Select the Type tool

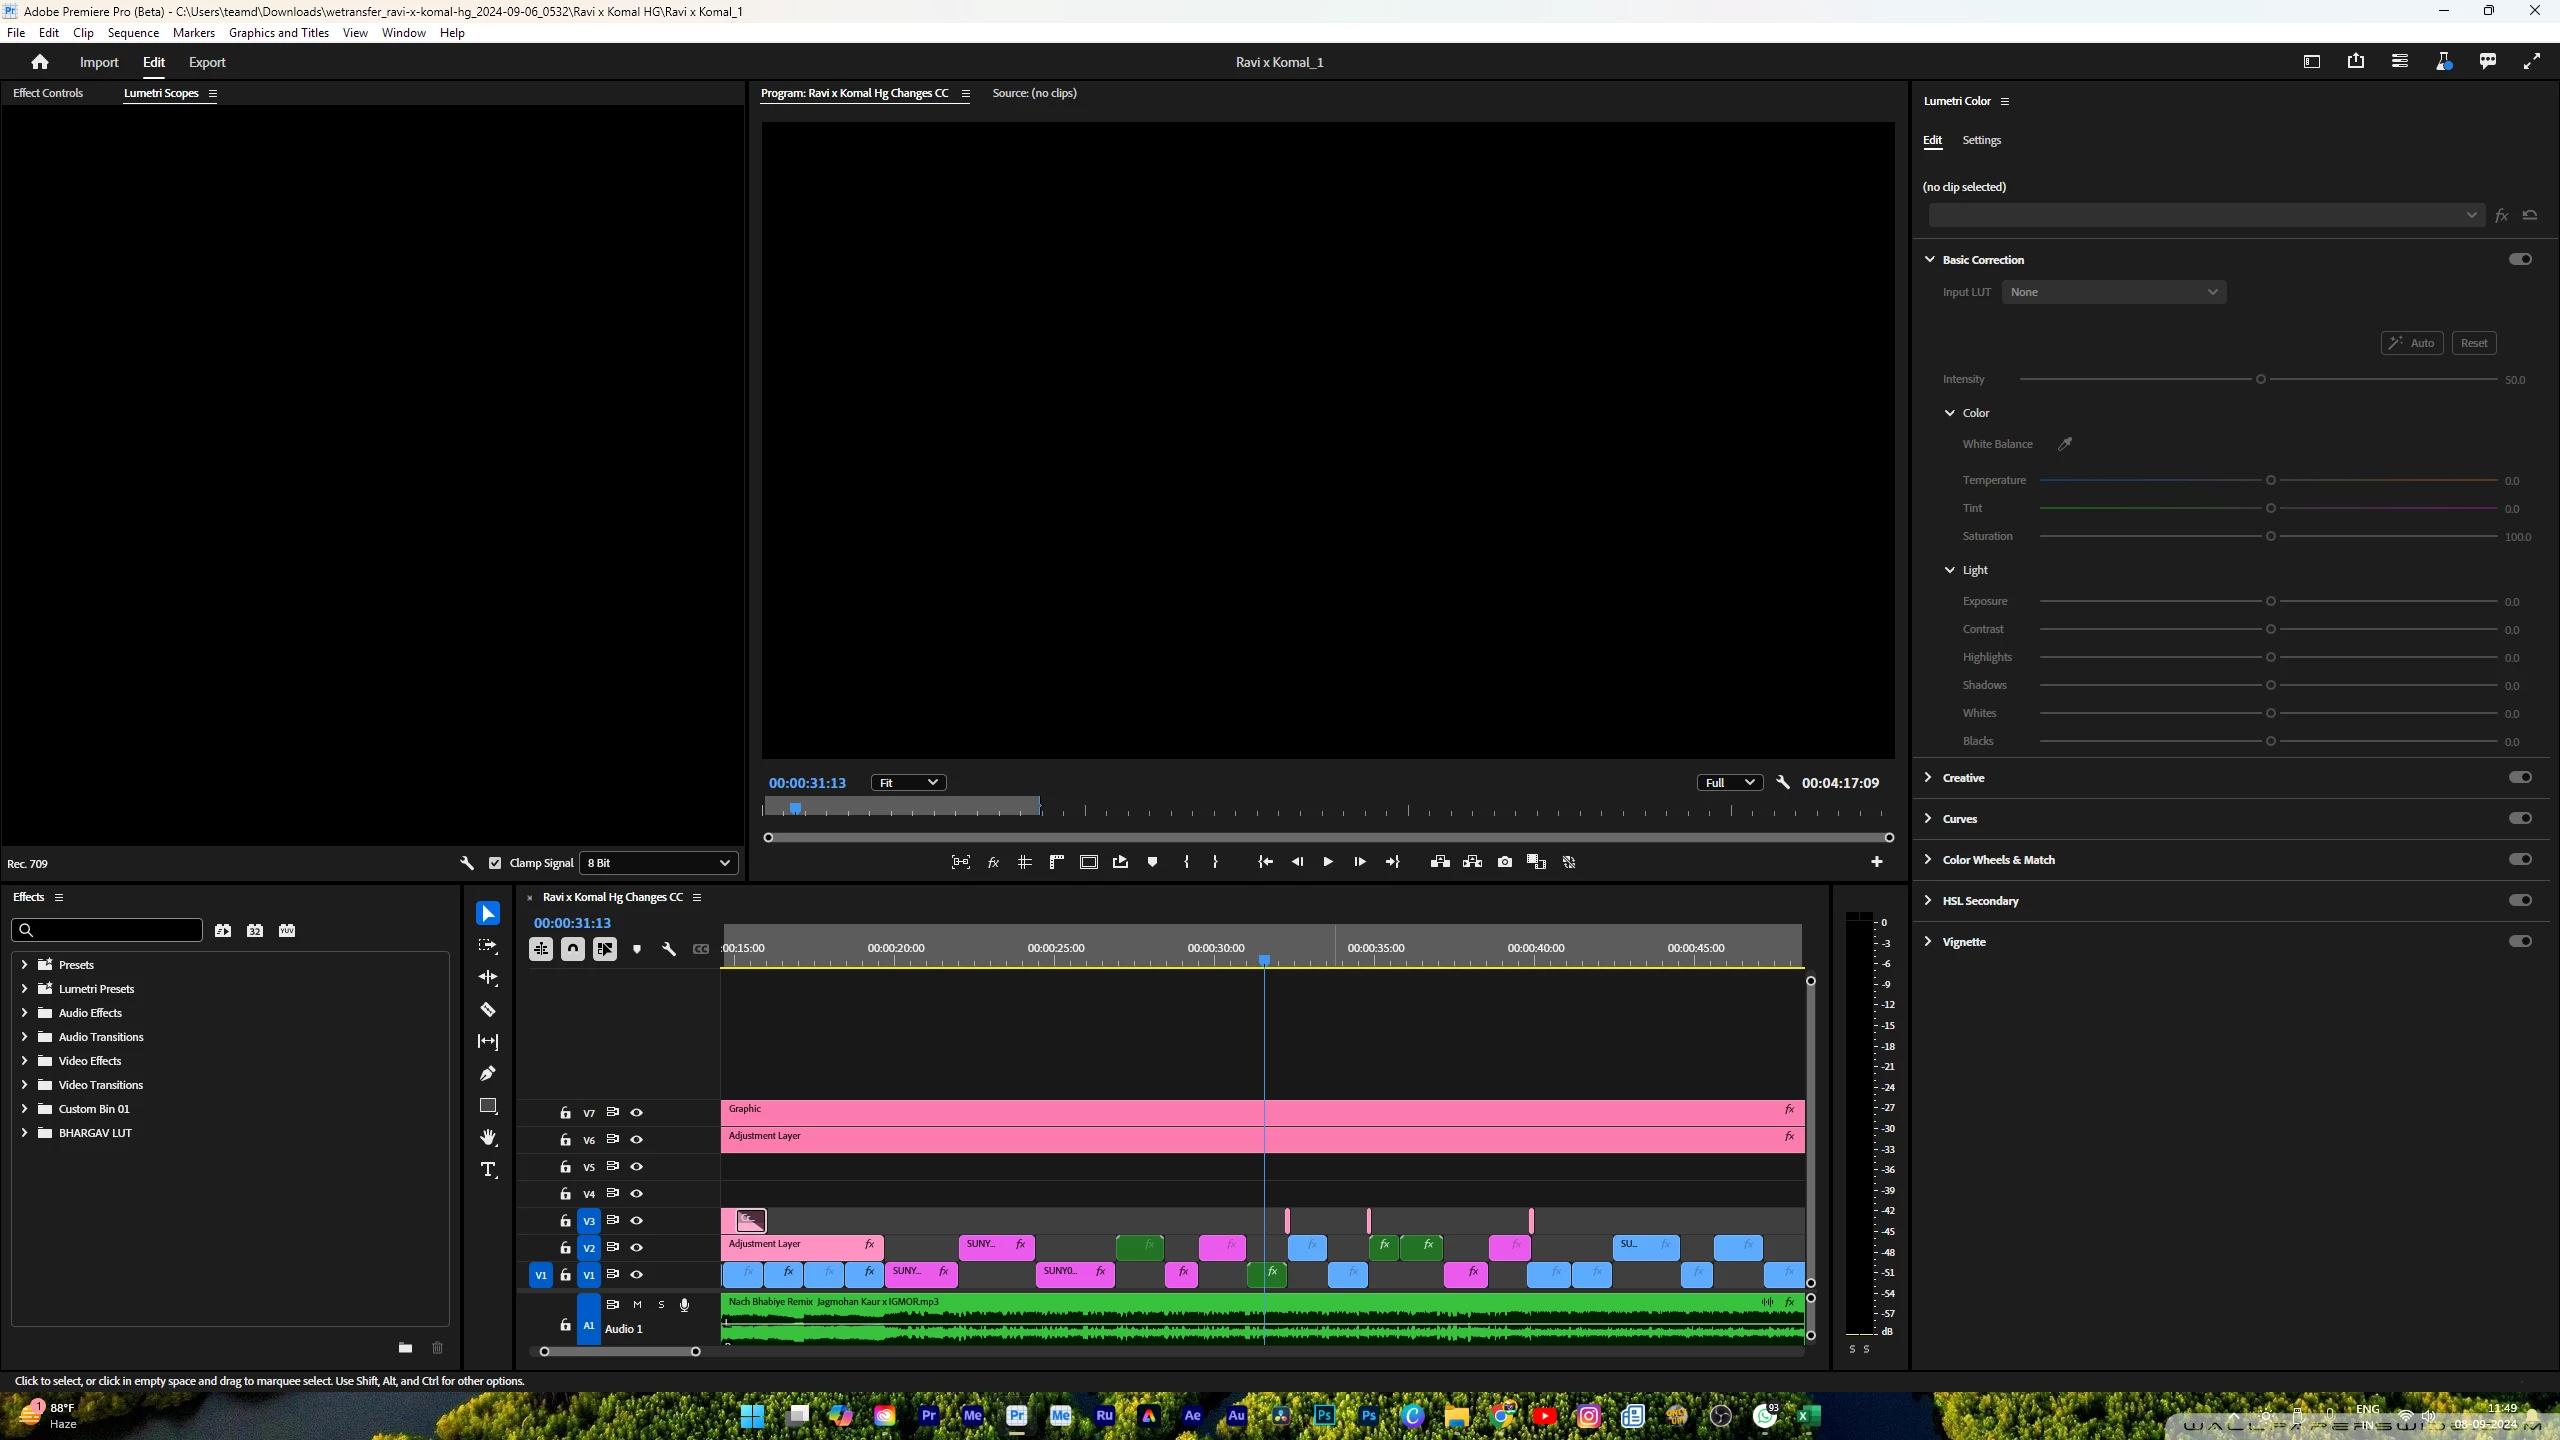pos(488,1170)
